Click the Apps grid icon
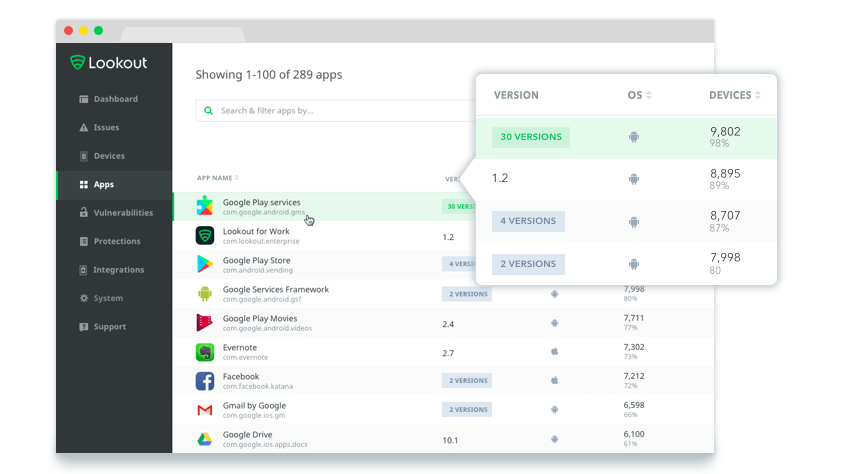 point(83,185)
